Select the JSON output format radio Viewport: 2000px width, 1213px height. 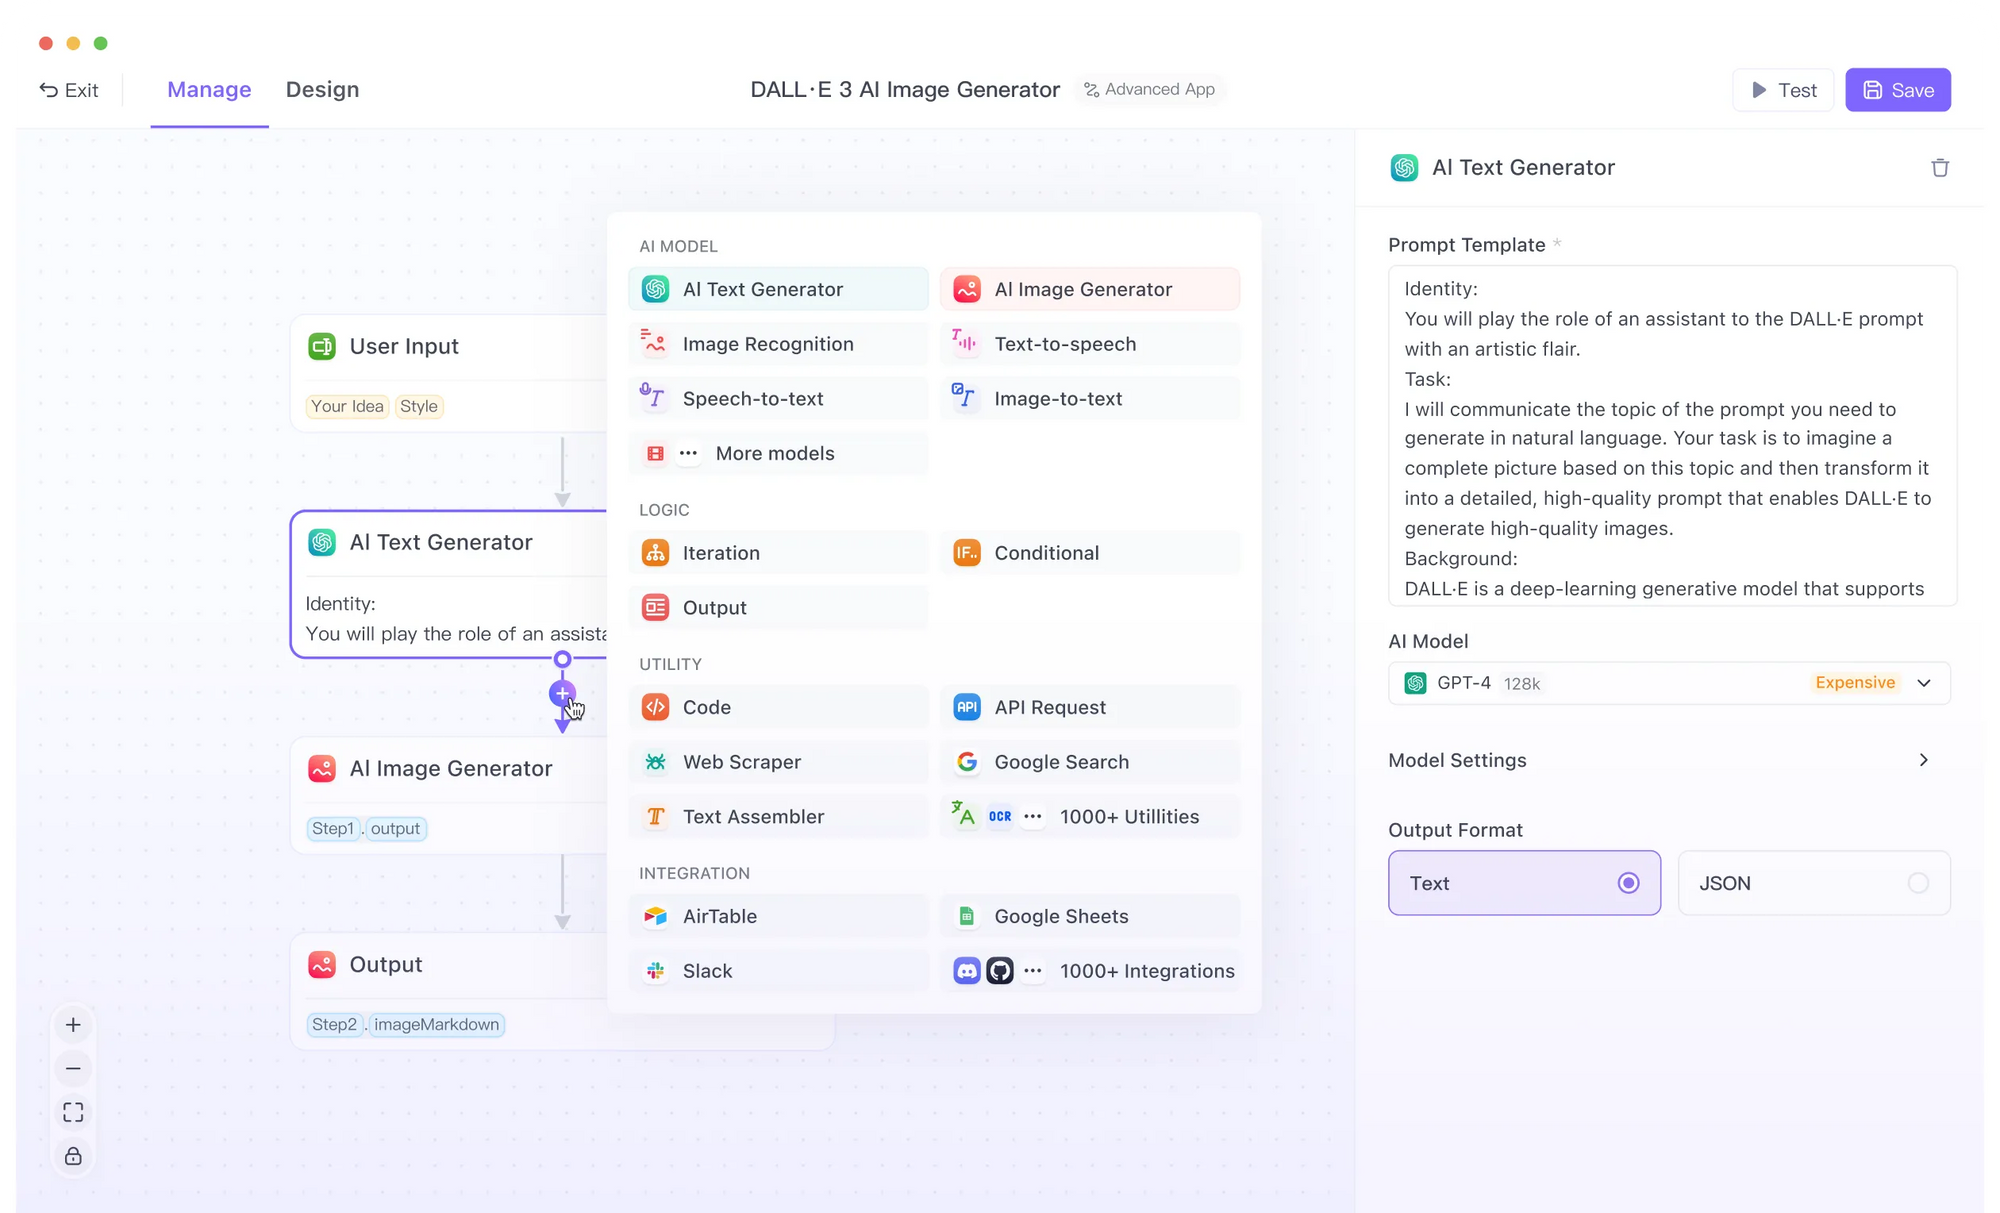1917,883
